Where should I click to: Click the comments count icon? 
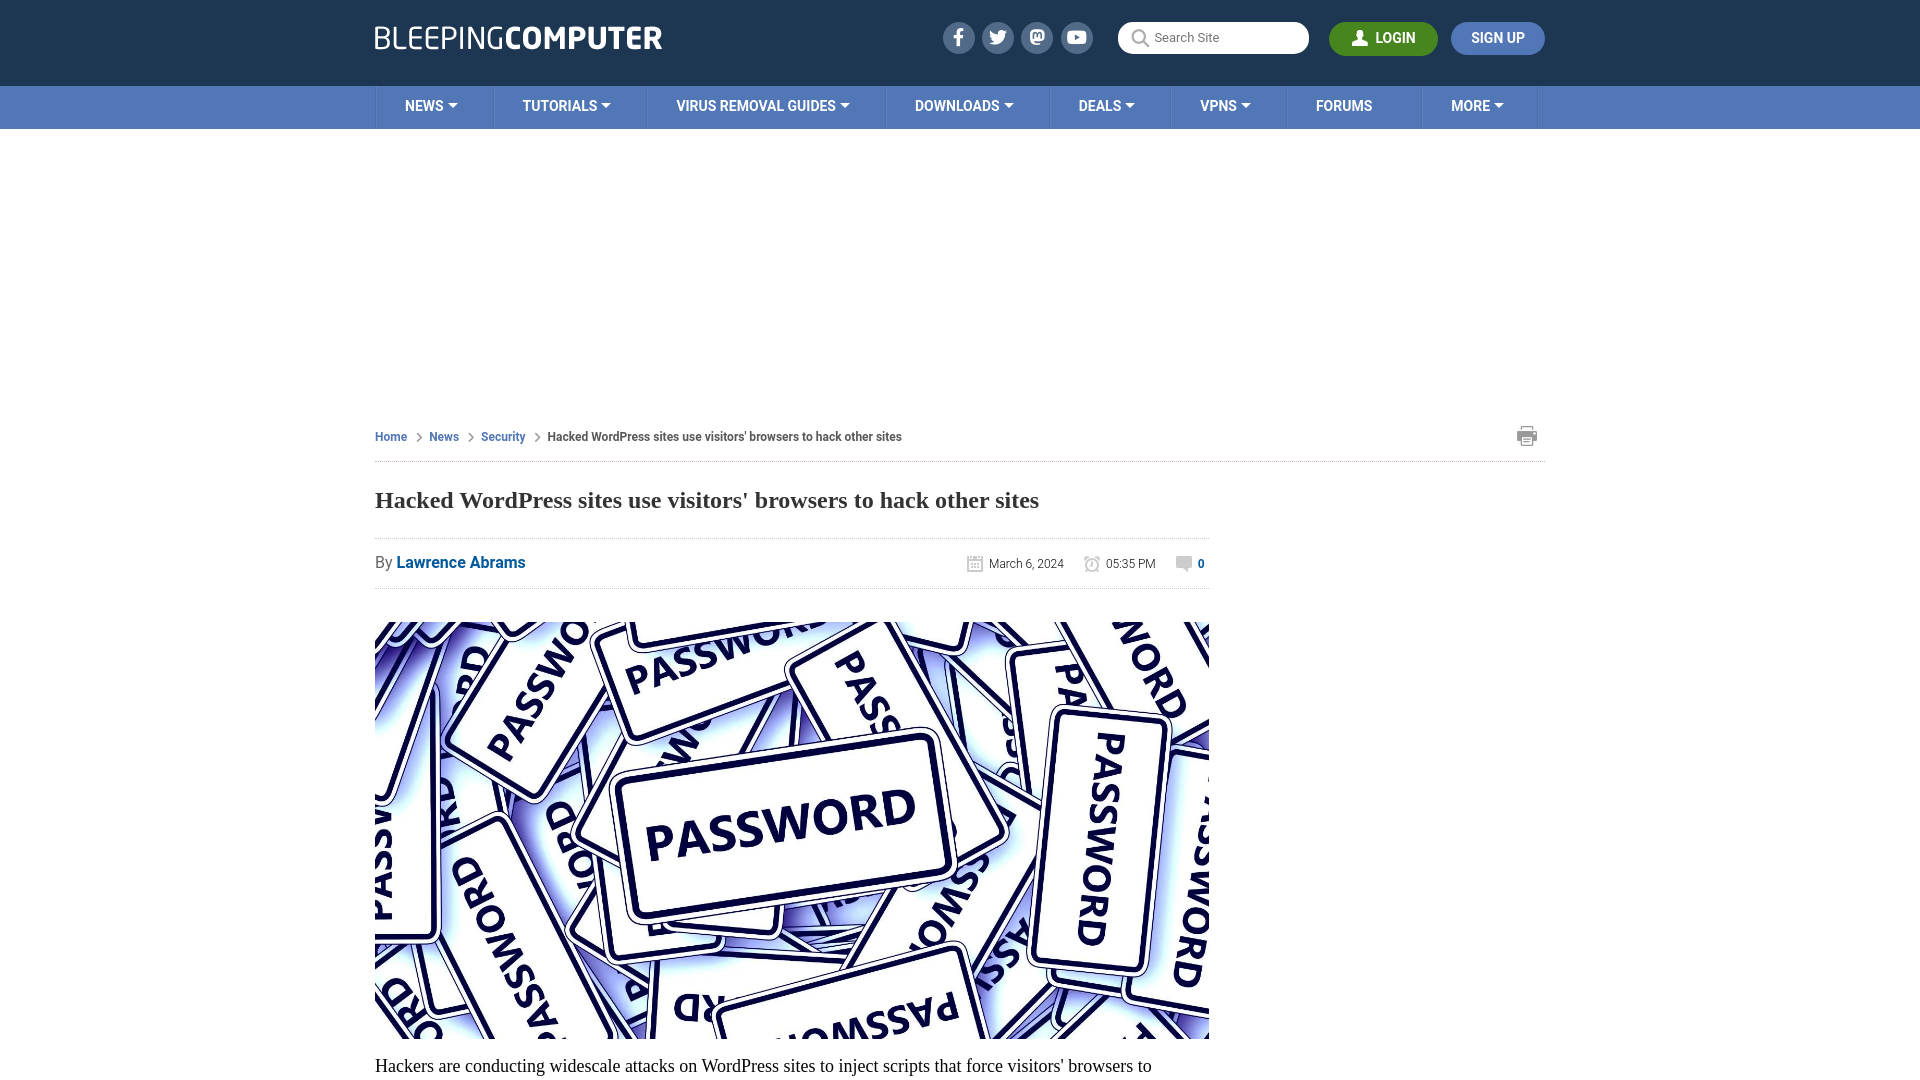1183,563
